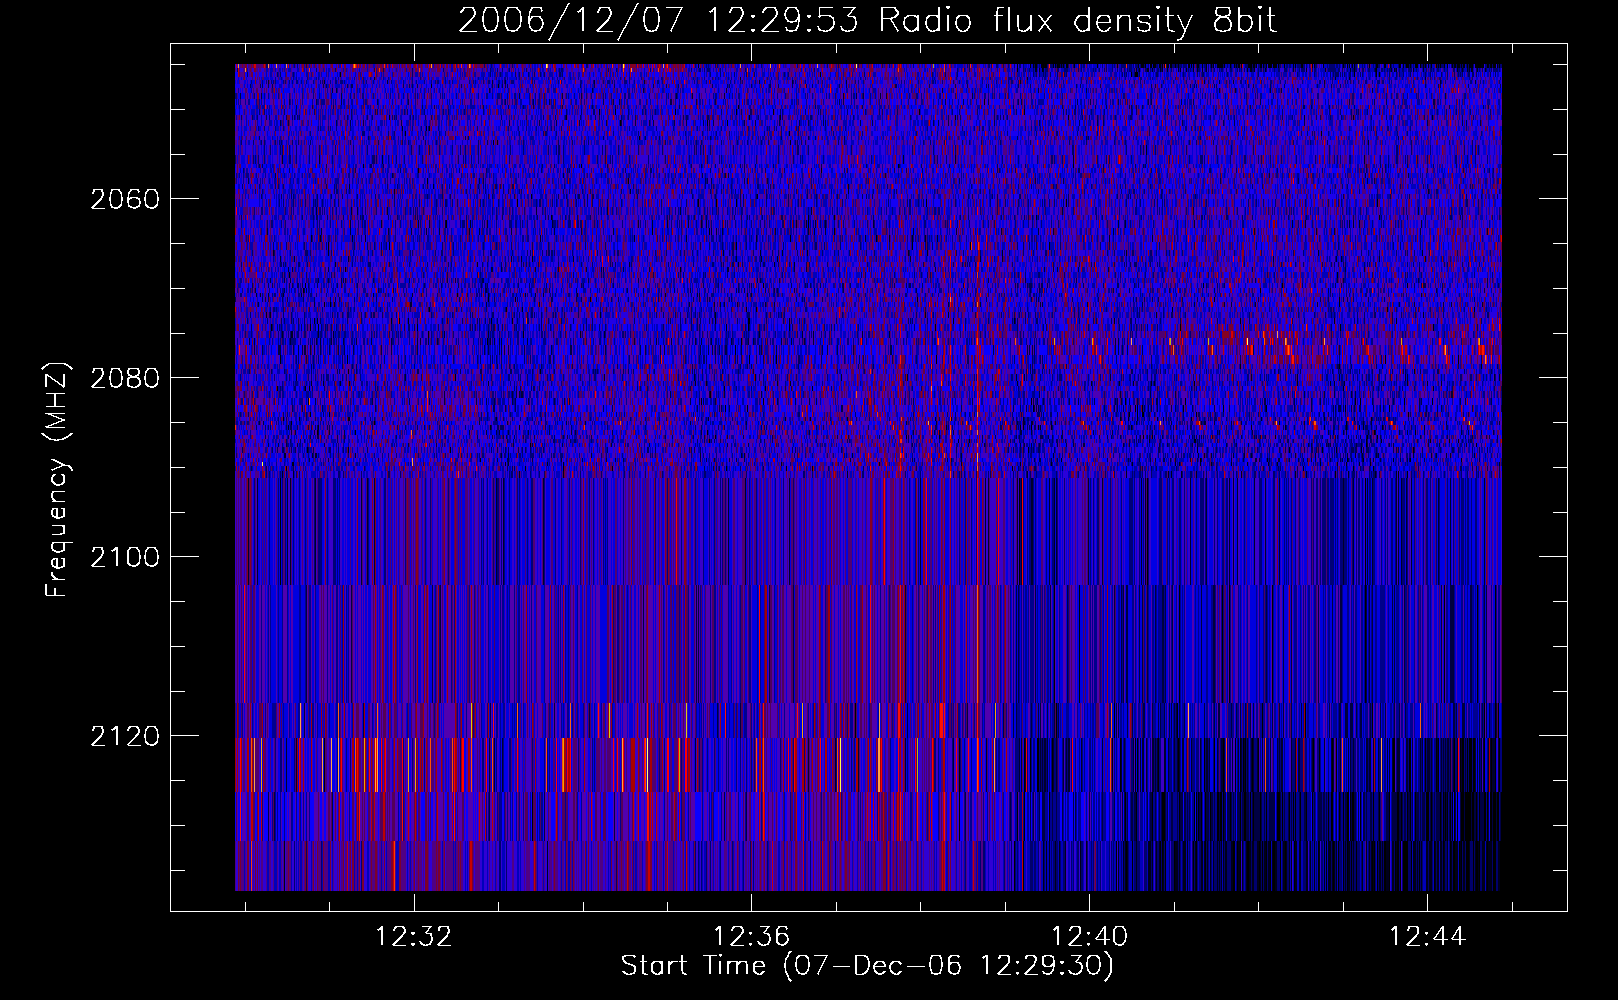Click the plot title with date 2006/12/07

tap(868, 21)
